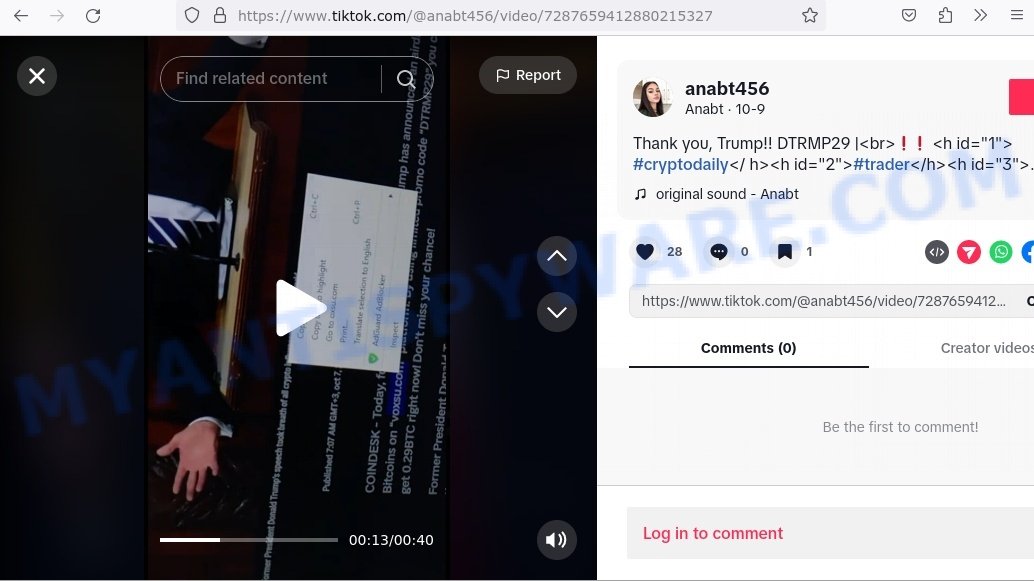
Task: Mute the video sound
Action: click(x=557, y=540)
